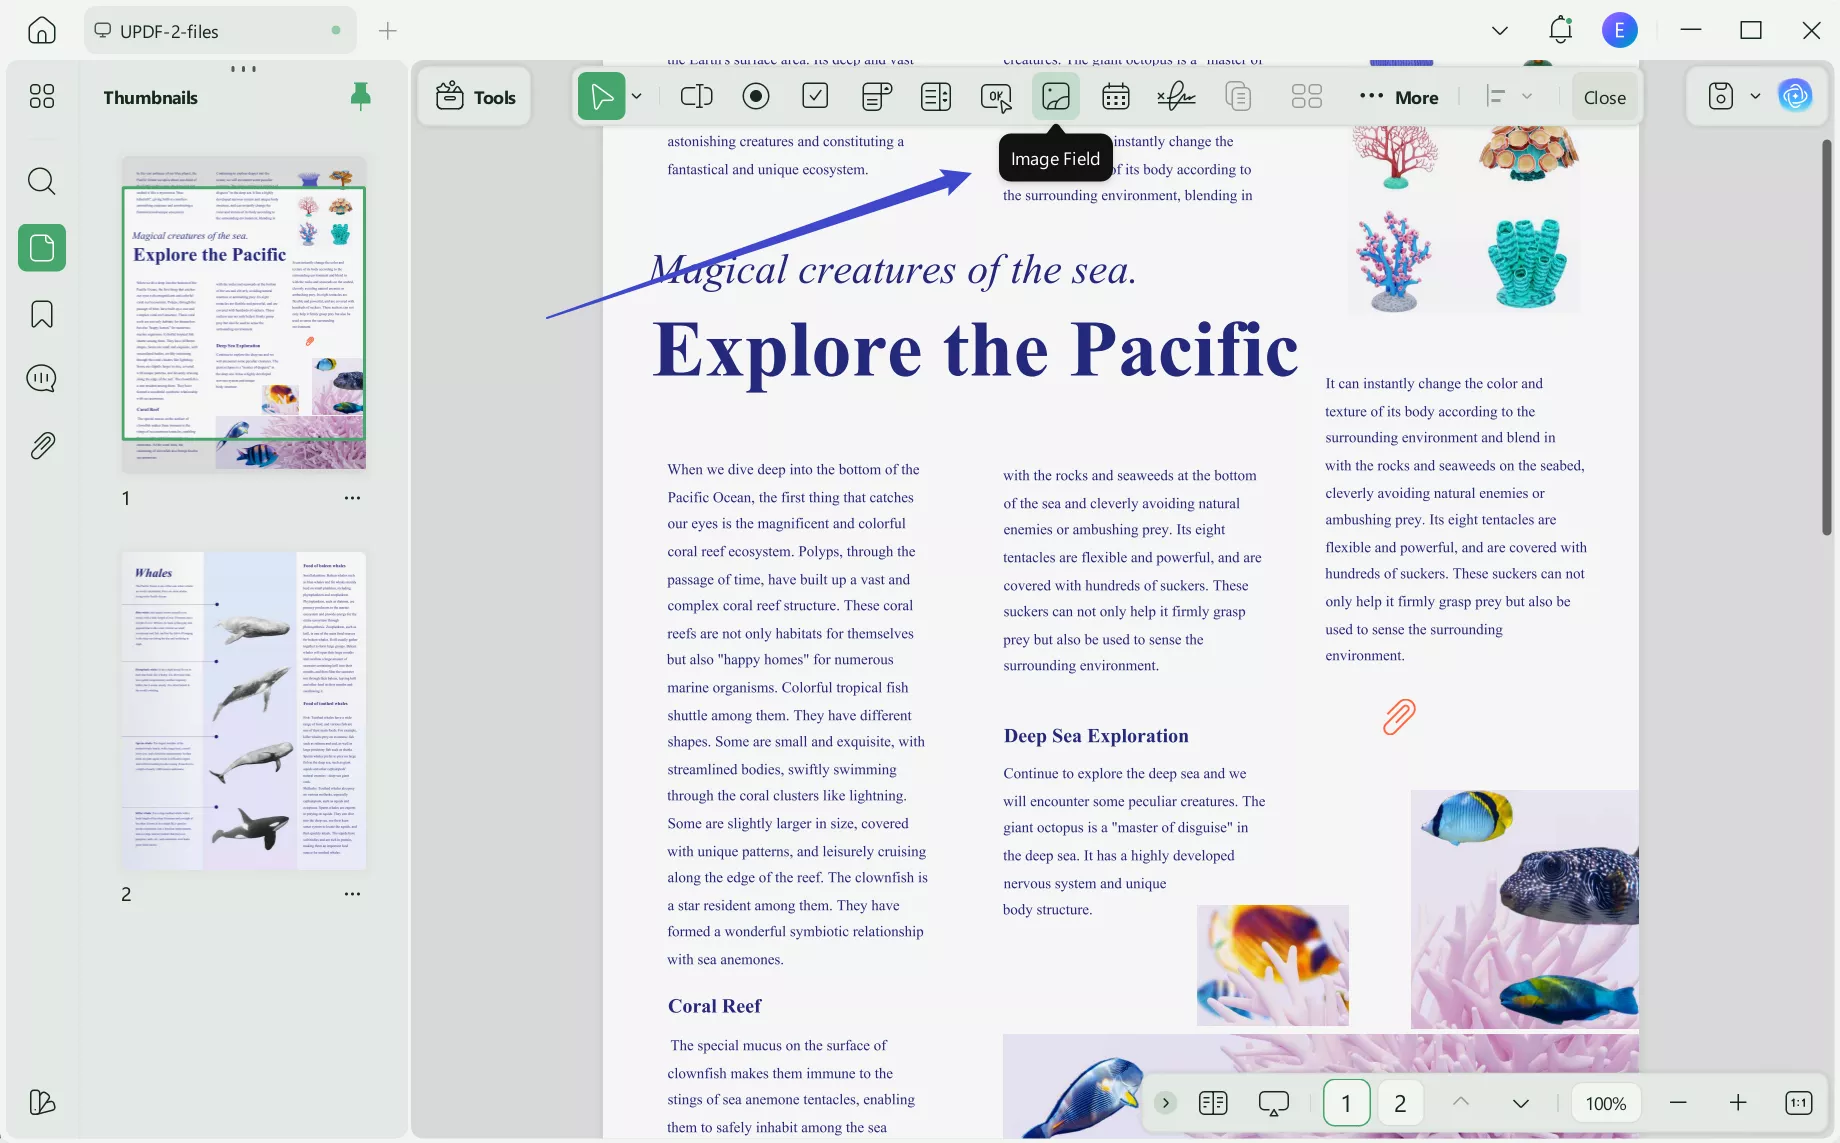Open the Tools menu button

475,97
